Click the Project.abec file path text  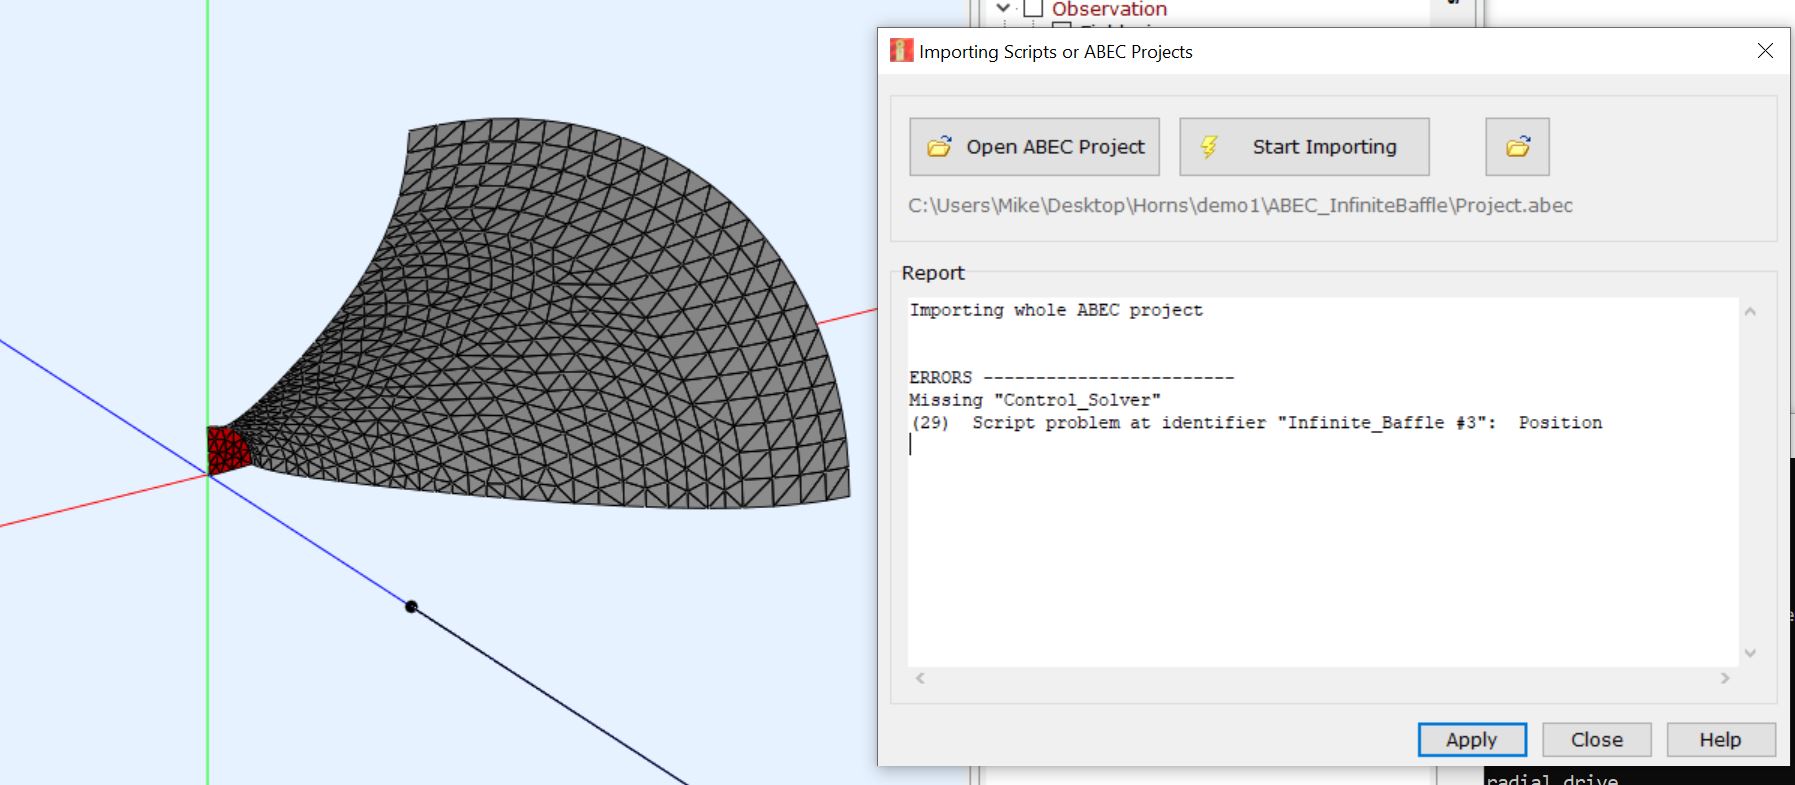(x=1240, y=206)
